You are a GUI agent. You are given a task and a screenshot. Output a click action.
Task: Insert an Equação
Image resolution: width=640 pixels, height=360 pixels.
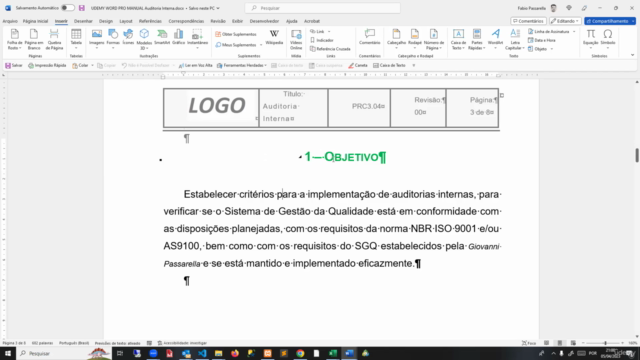pos(591,40)
